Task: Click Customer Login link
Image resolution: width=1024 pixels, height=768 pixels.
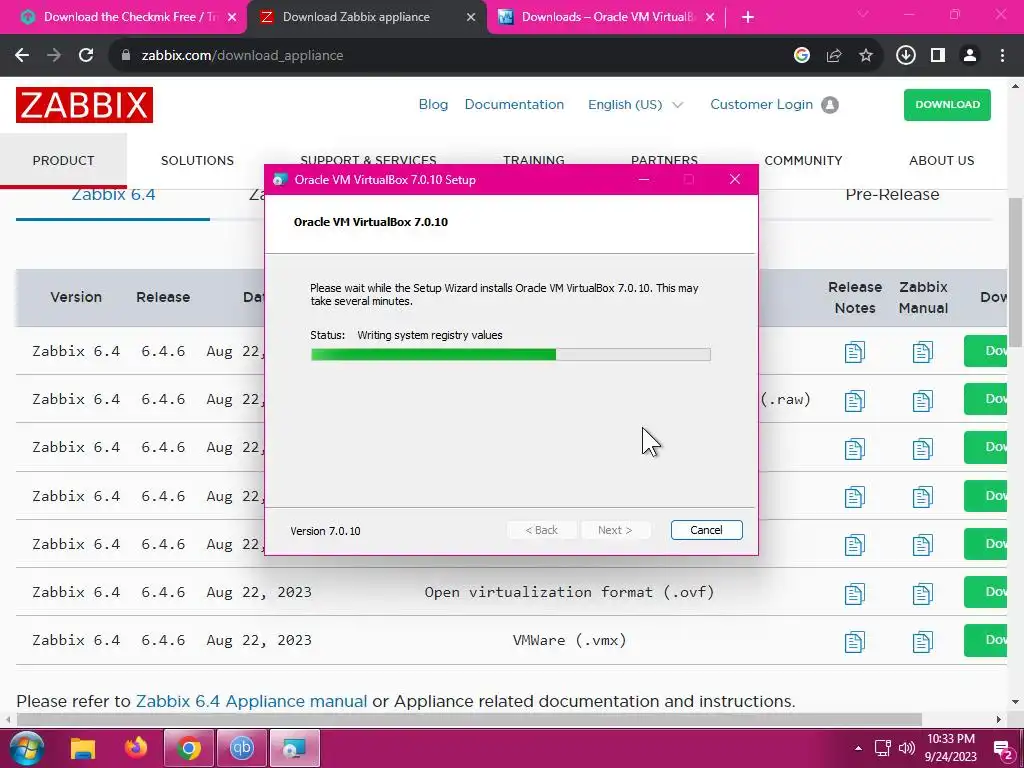Action: [x=761, y=104]
